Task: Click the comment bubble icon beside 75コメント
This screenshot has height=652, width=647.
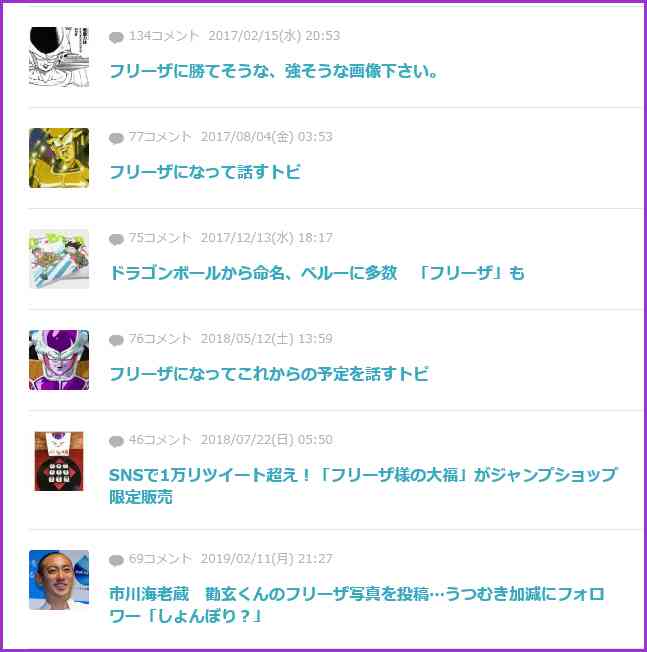Action: pos(116,239)
